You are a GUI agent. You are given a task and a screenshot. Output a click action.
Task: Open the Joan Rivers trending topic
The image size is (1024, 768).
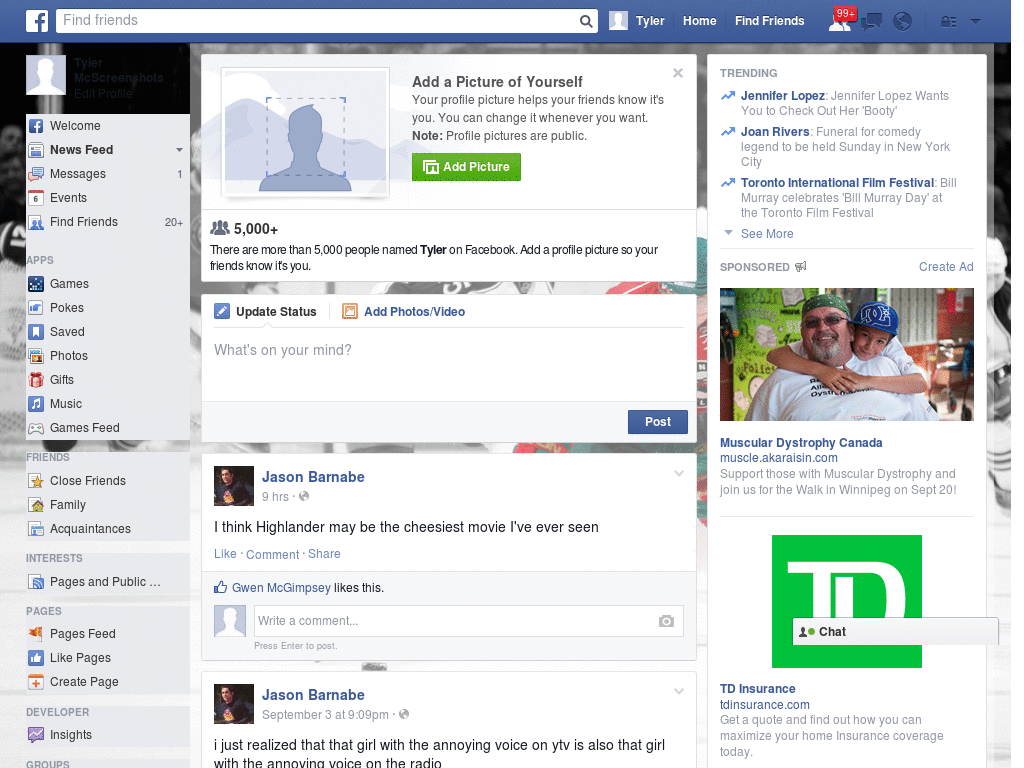pyautogui.click(x=775, y=132)
